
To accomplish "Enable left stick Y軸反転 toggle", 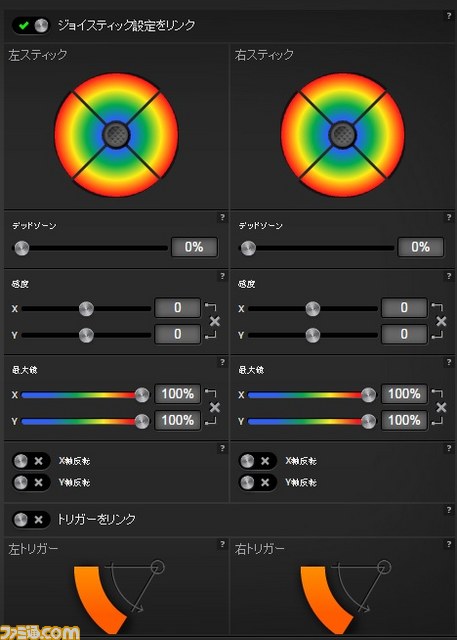I will pyautogui.click(x=31, y=482).
